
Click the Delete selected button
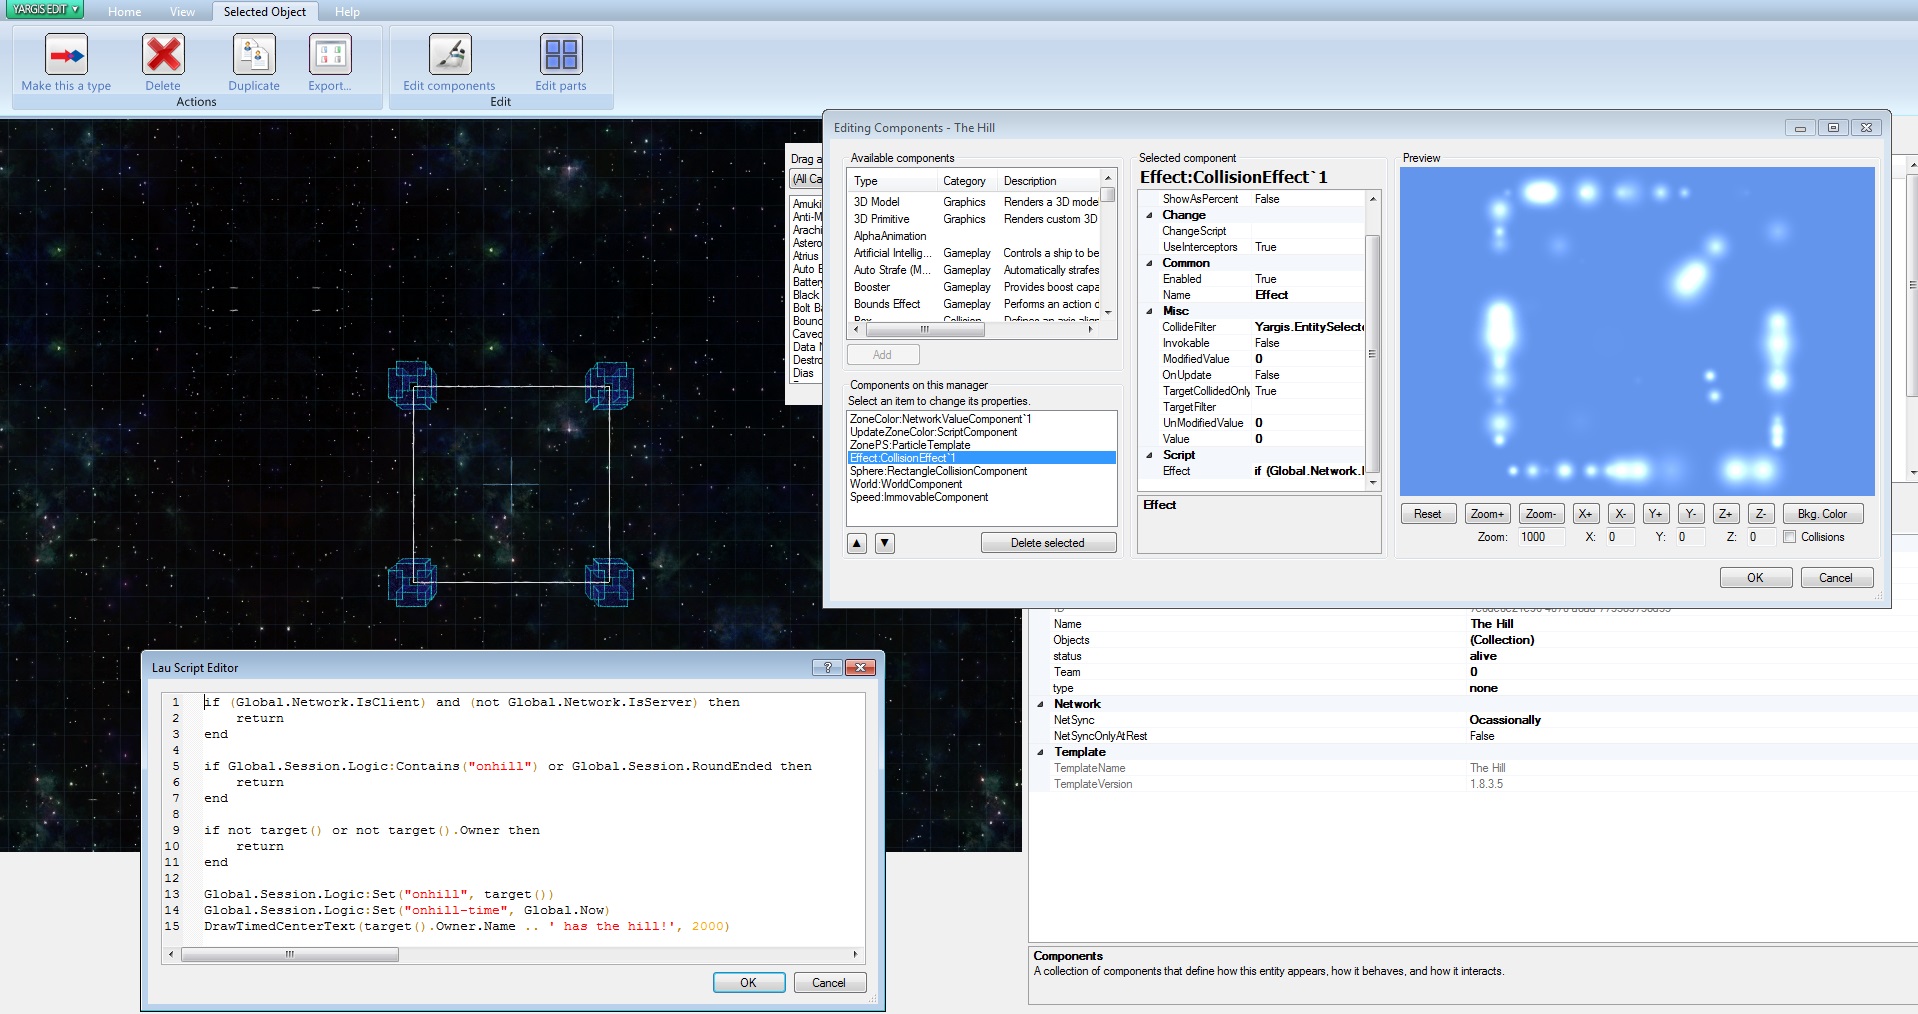pyautogui.click(x=1047, y=542)
